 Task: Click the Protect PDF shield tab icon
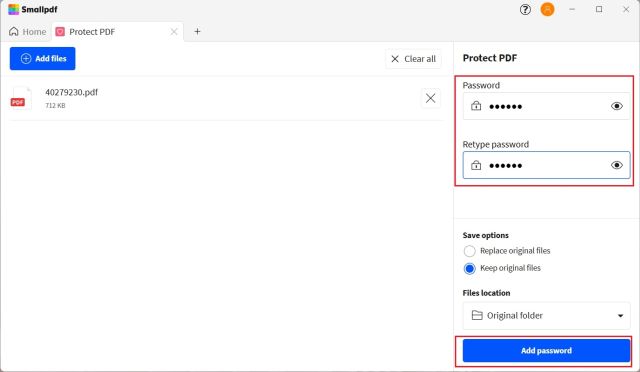(60, 31)
